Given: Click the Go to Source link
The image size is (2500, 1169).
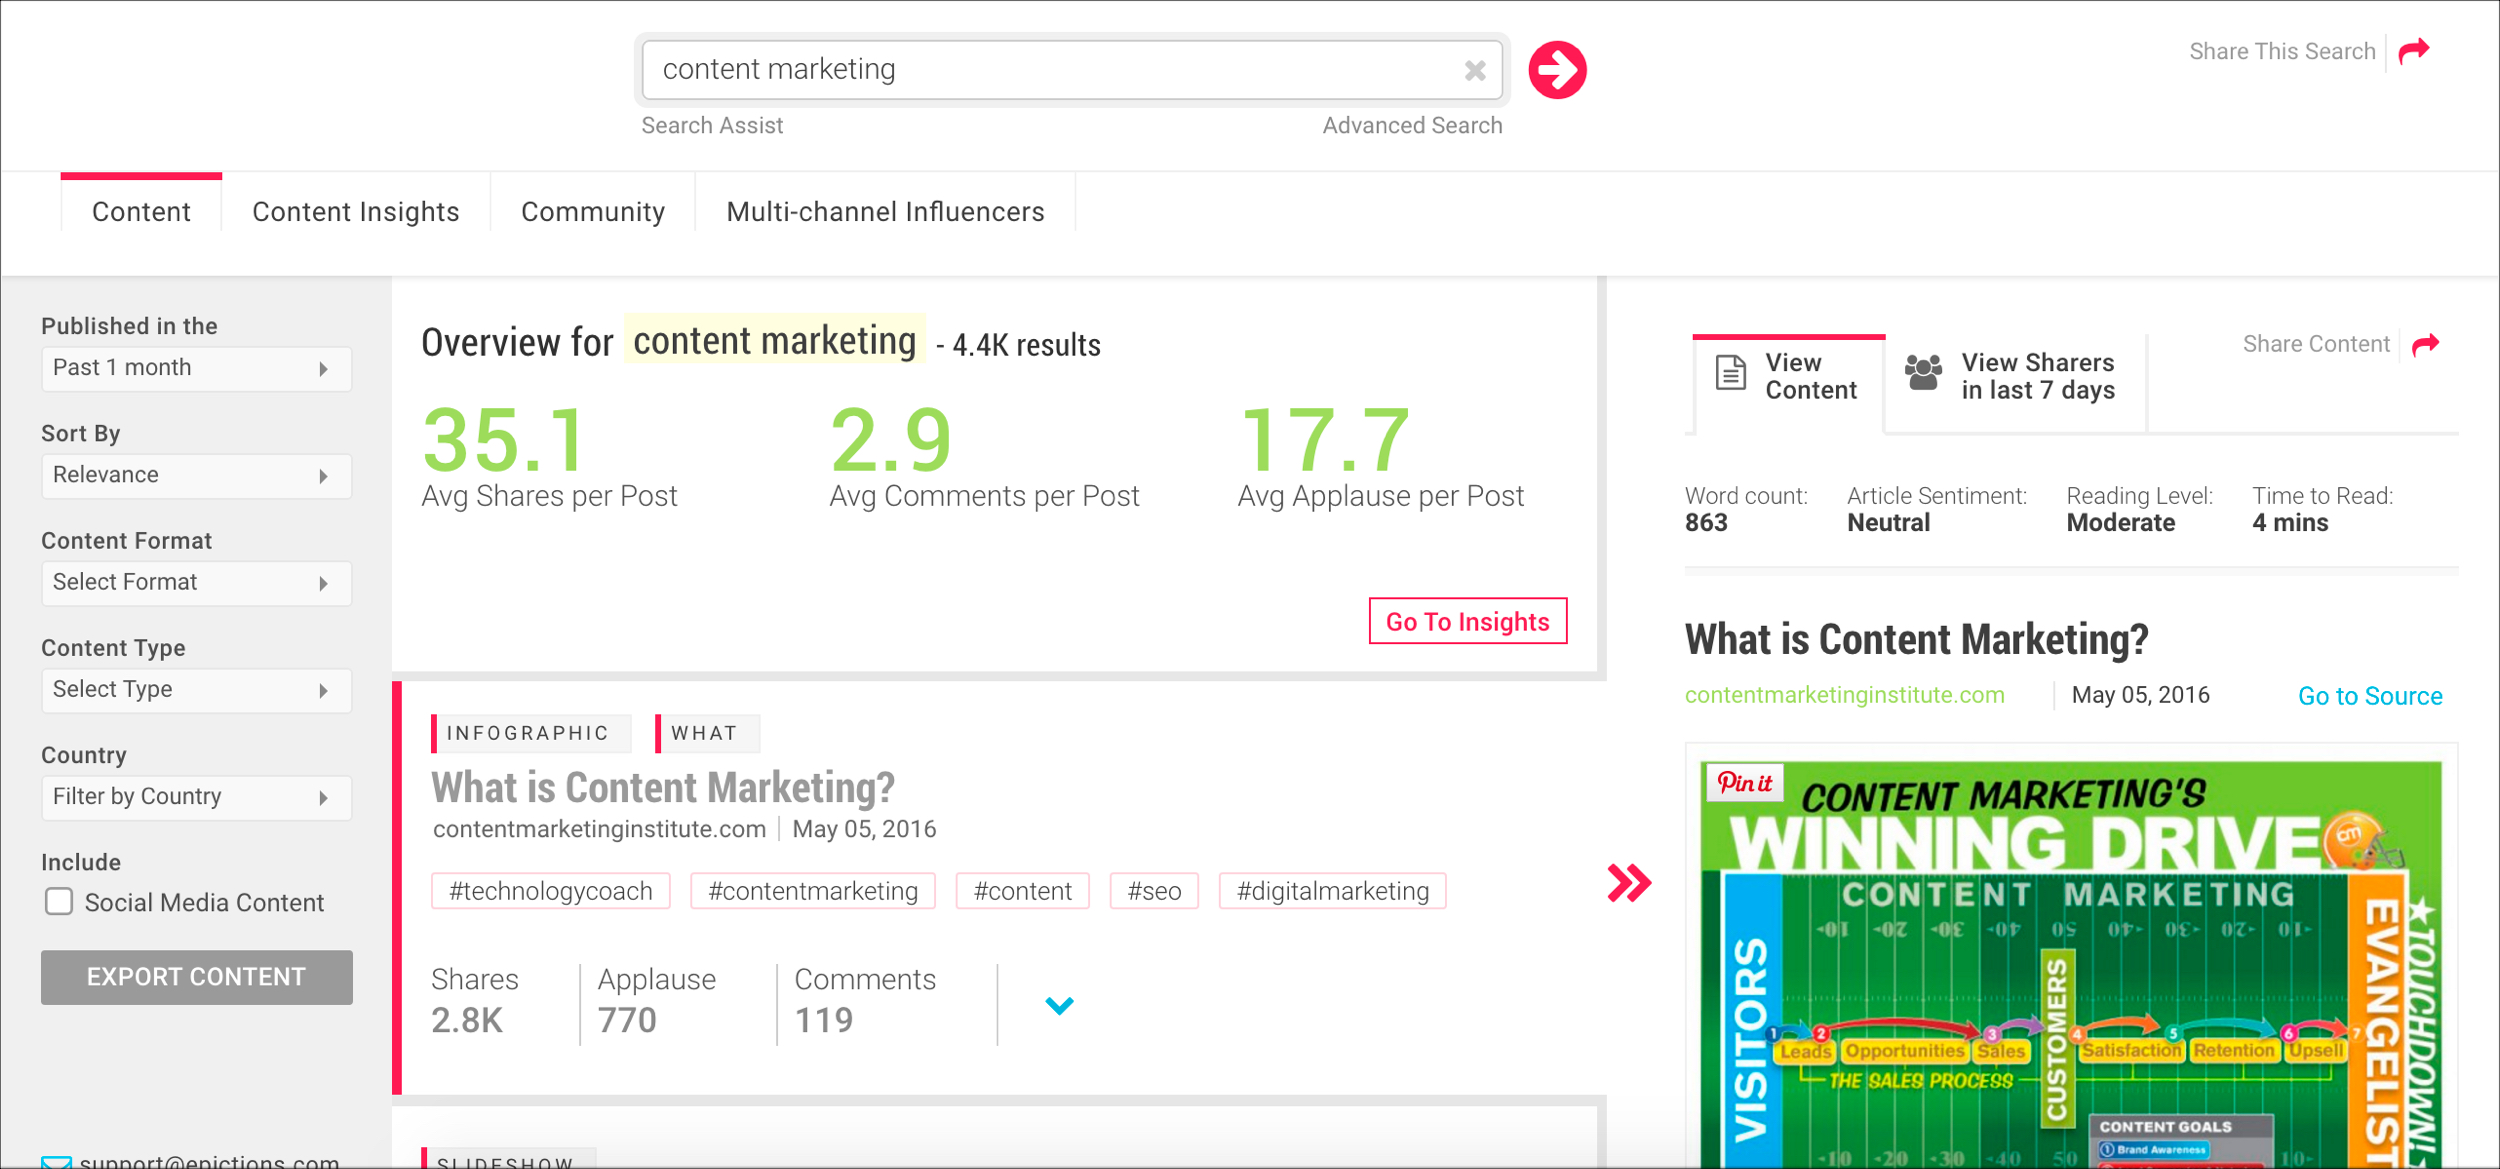Looking at the screenshot, I should [2370, 696].
